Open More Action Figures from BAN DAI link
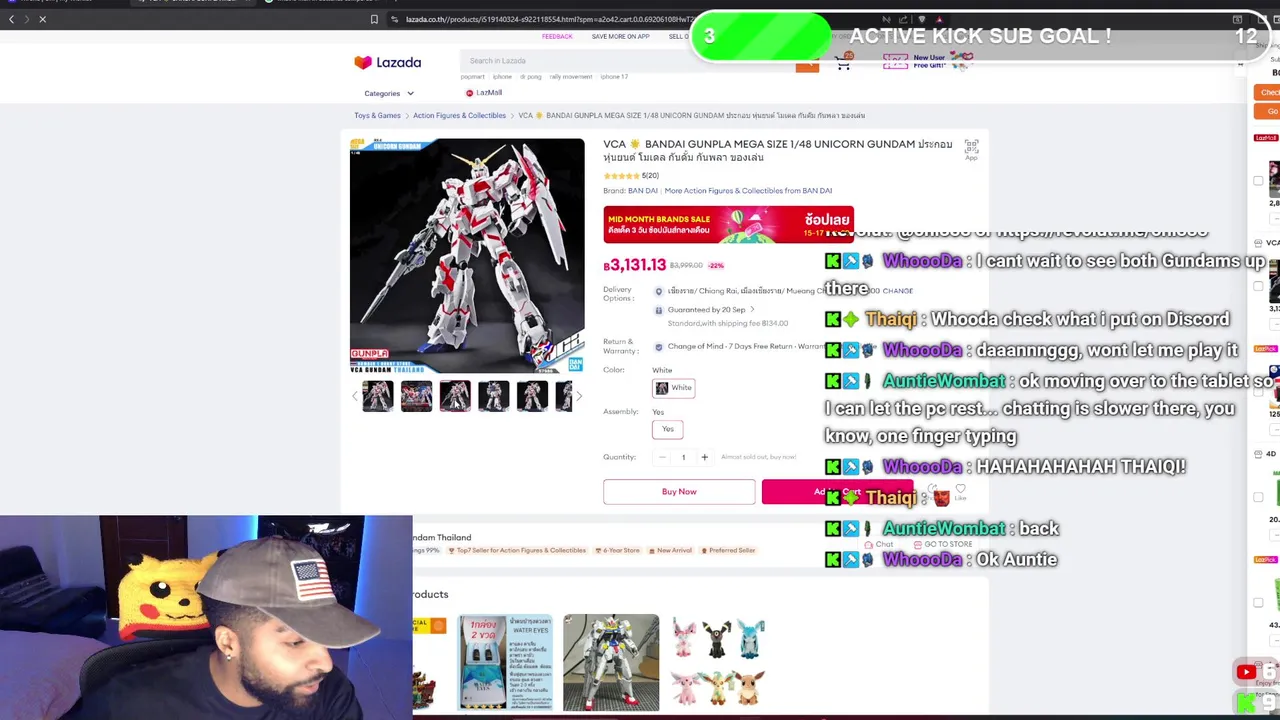 (748, 191)
